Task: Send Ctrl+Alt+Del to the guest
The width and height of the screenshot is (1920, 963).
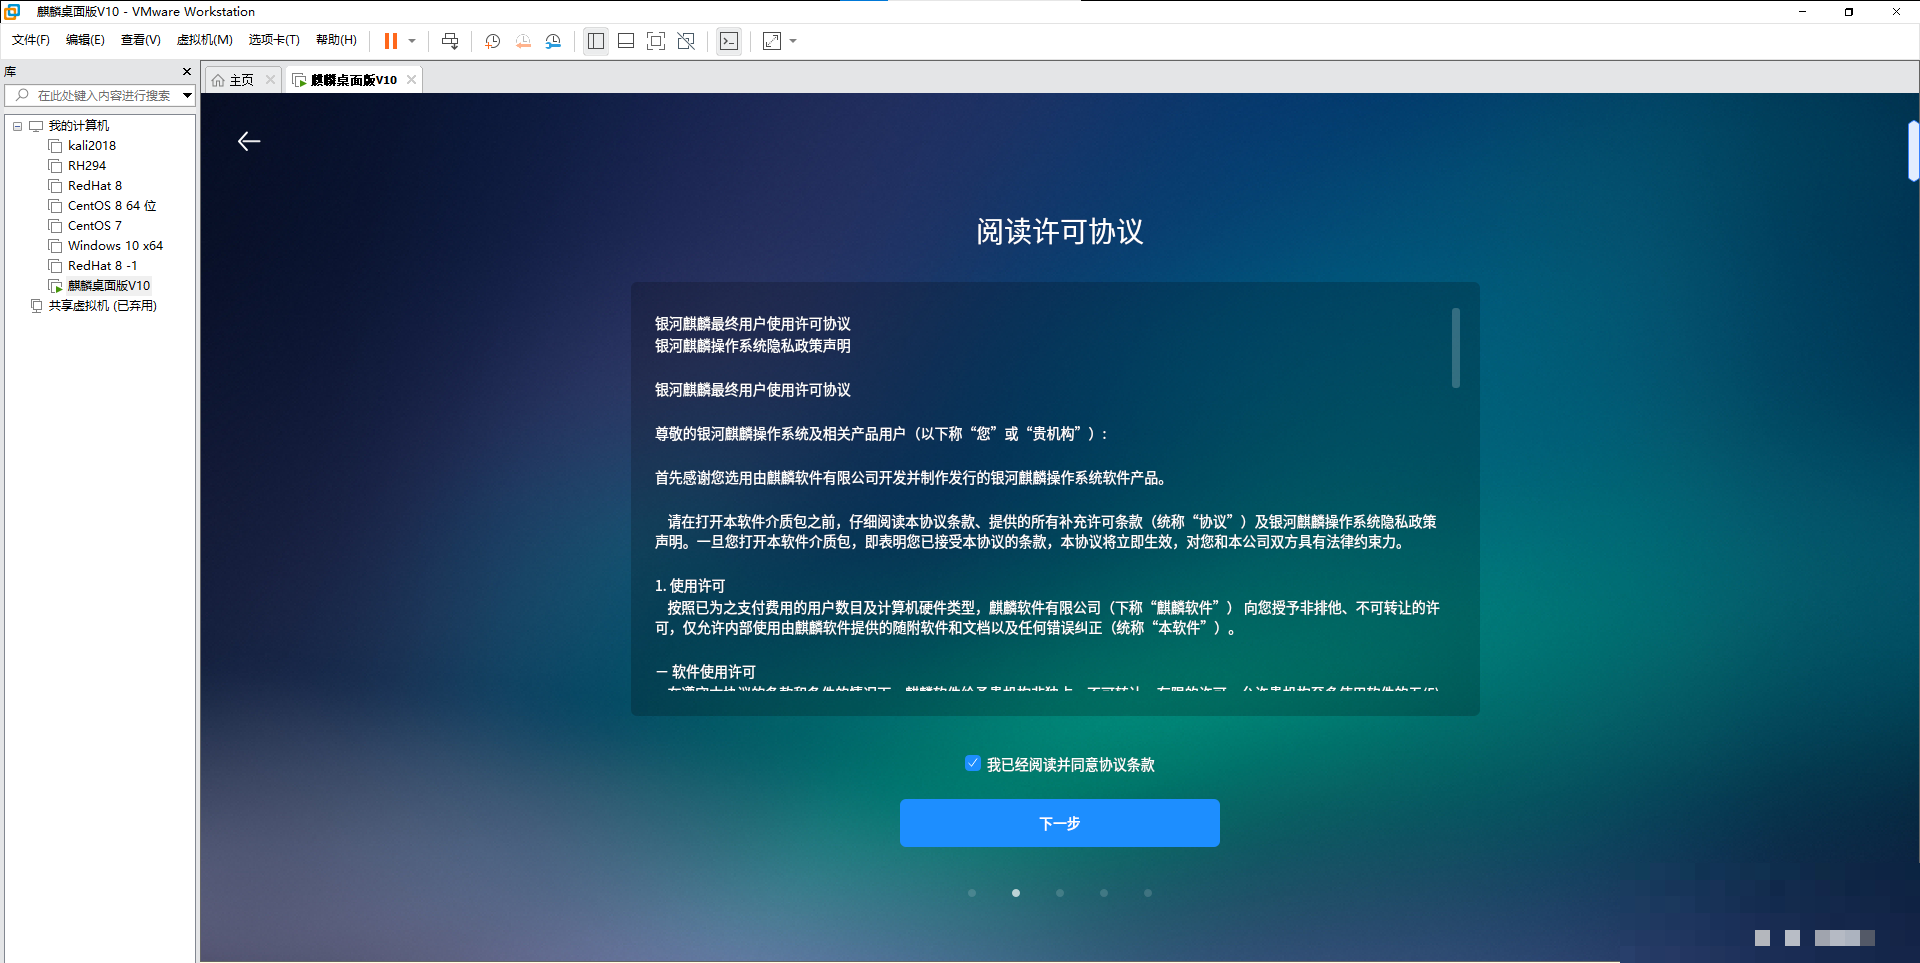Action: click(x=450, y=41)
